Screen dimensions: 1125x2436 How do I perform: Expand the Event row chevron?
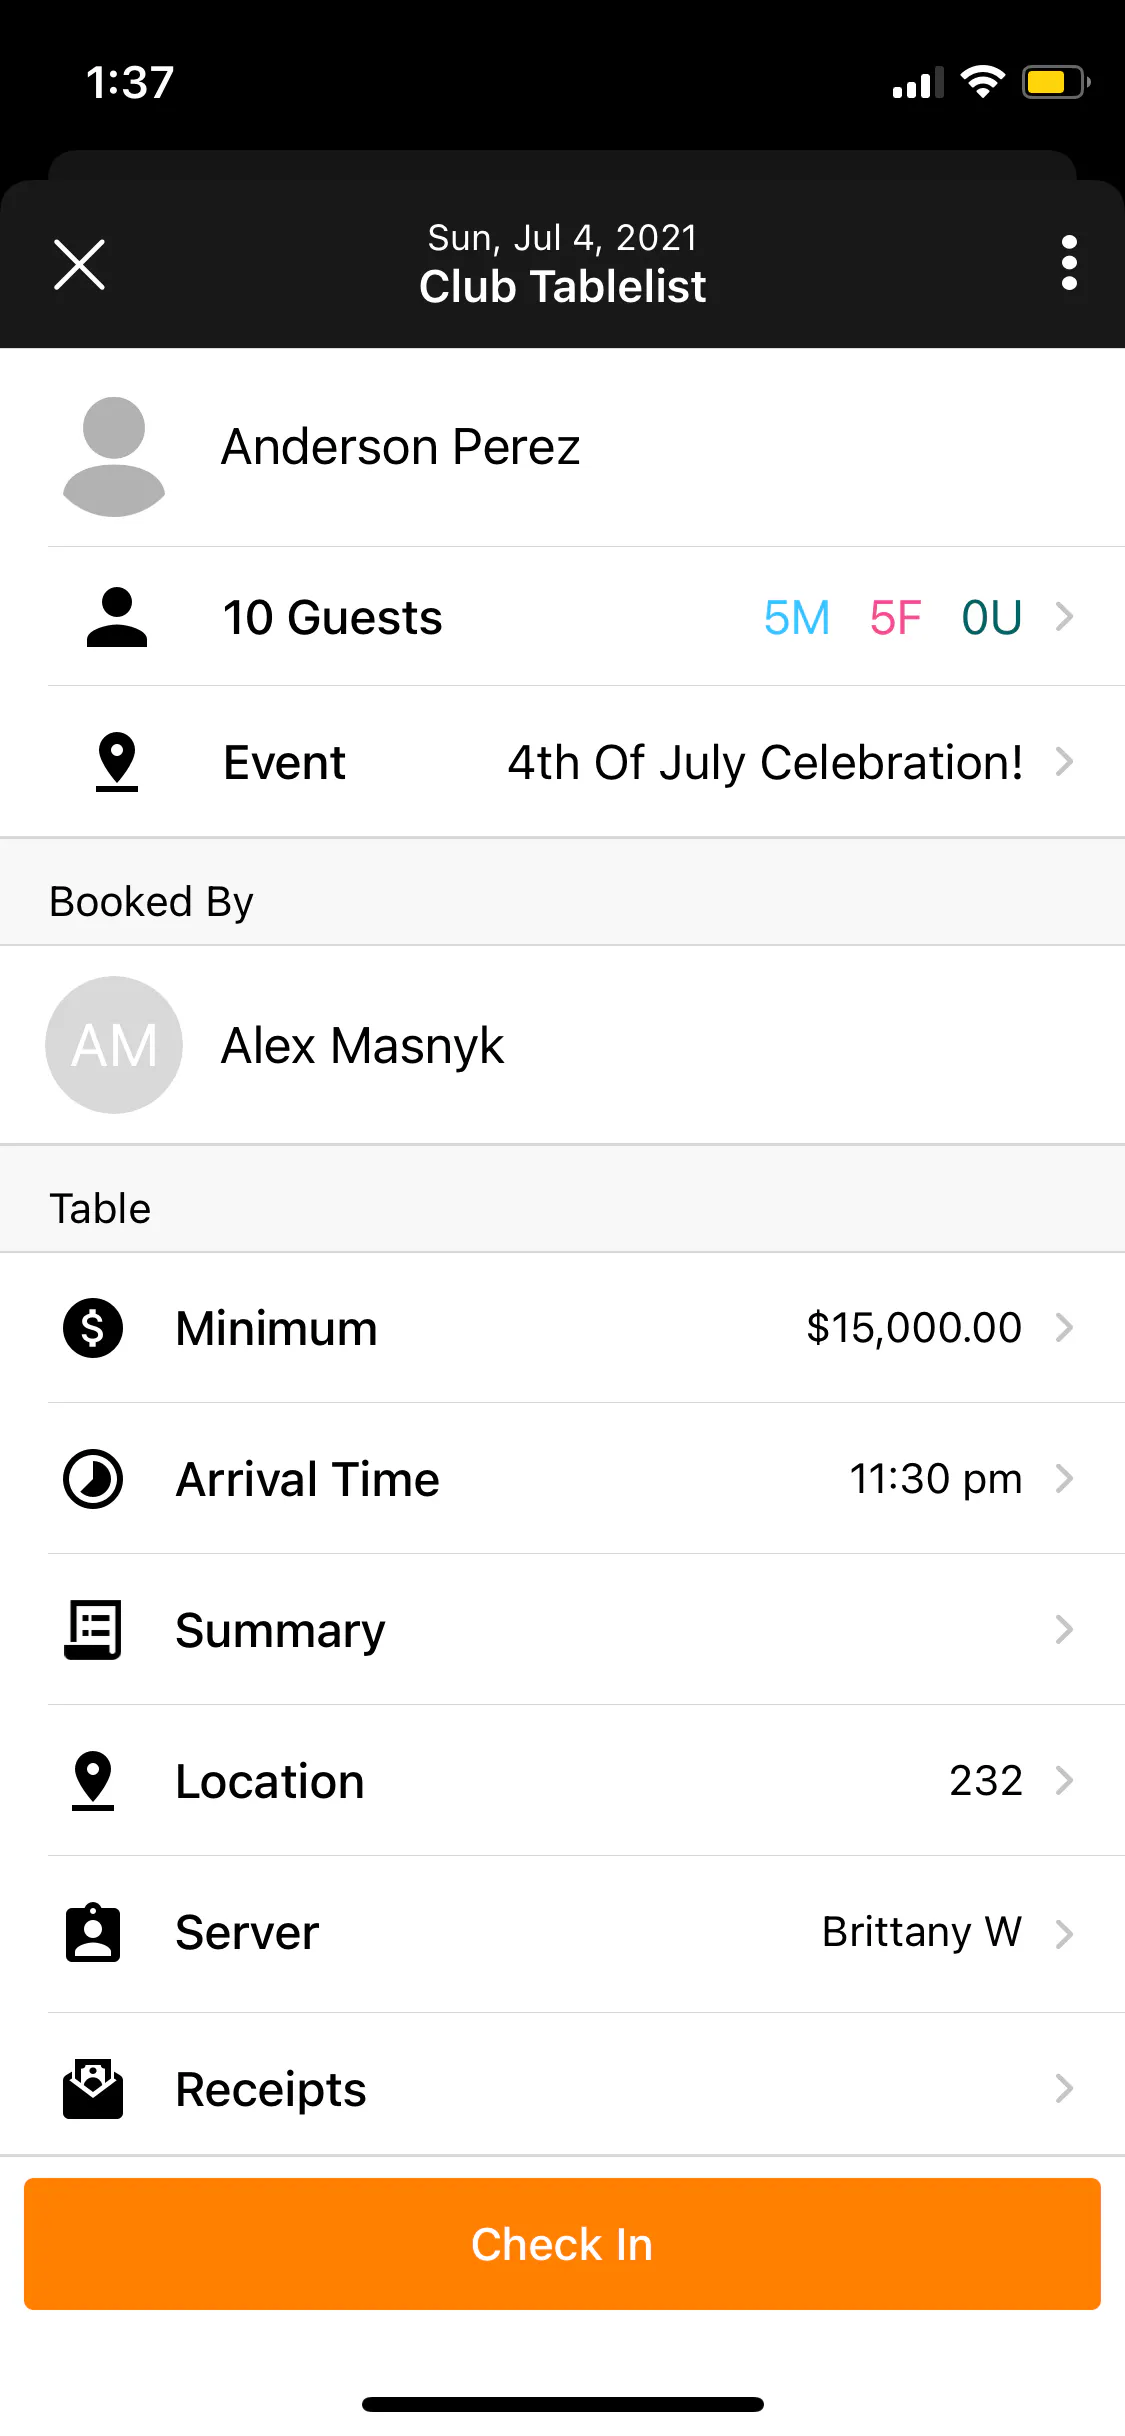[1064, 762]
